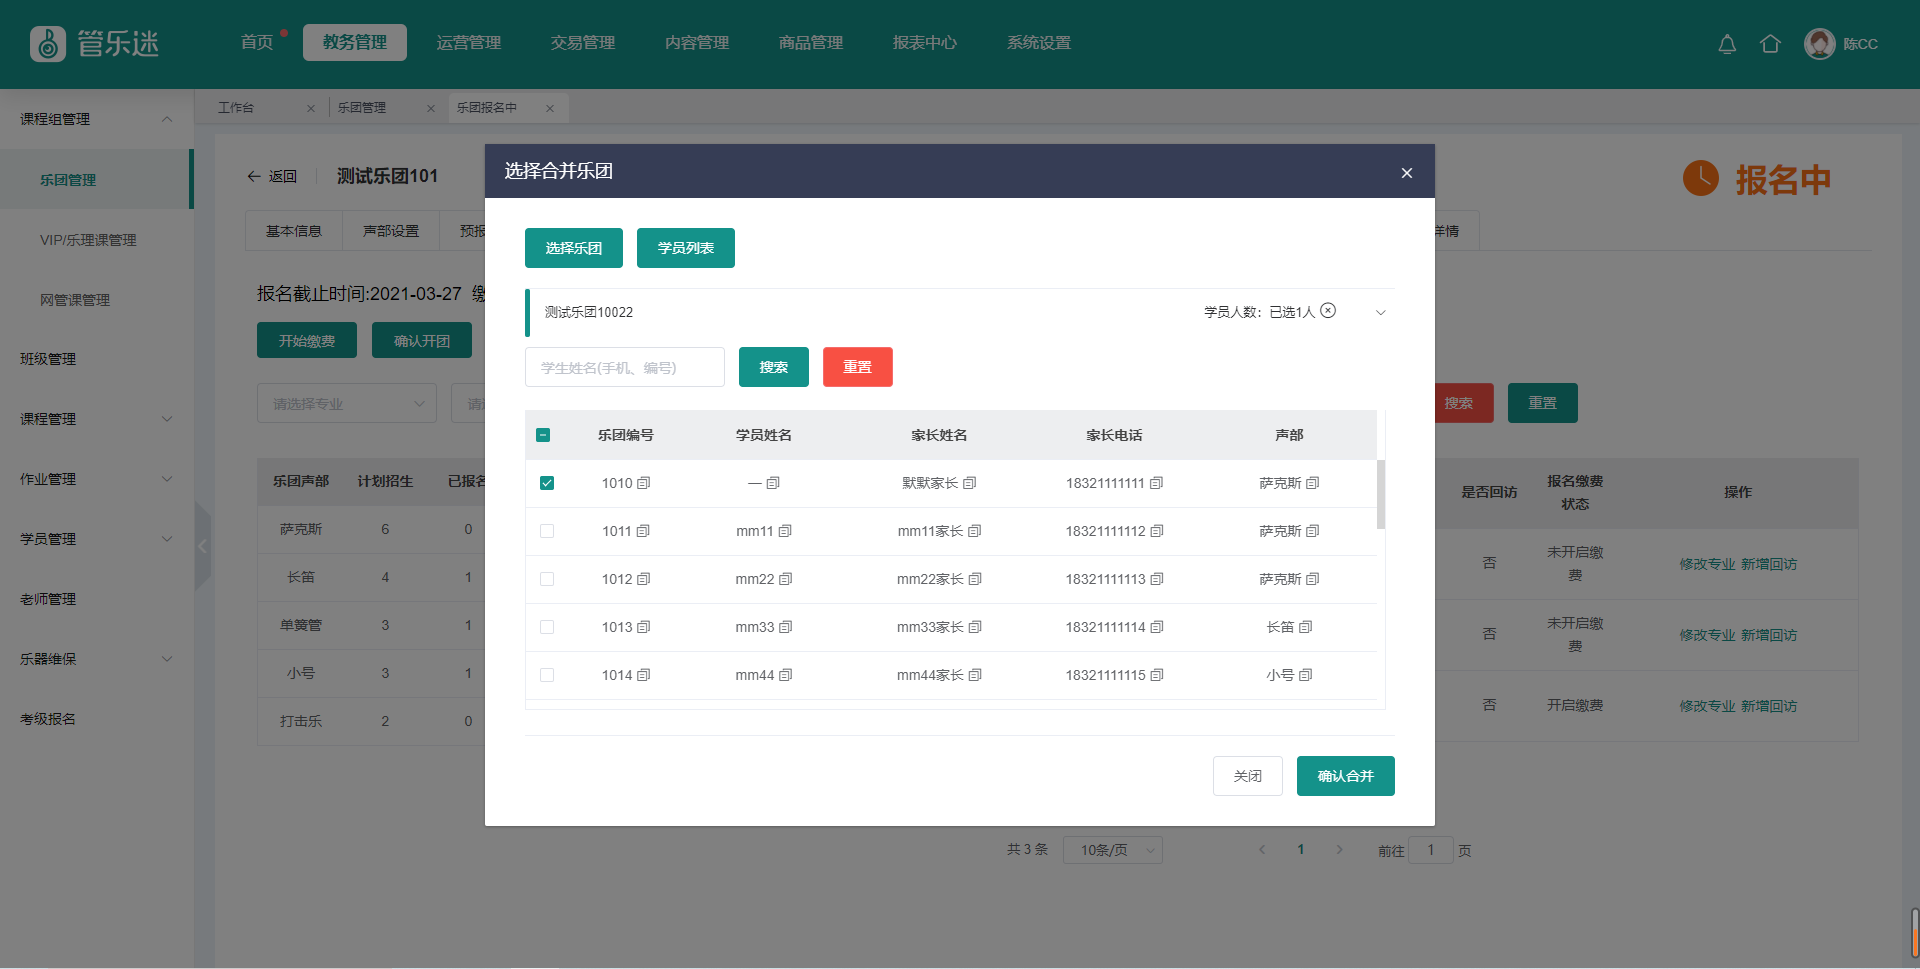This screenshot has width=1920, height=969.
Task: Click copy icon next to 小号 in row 1014
Action: coord(1306,675)
